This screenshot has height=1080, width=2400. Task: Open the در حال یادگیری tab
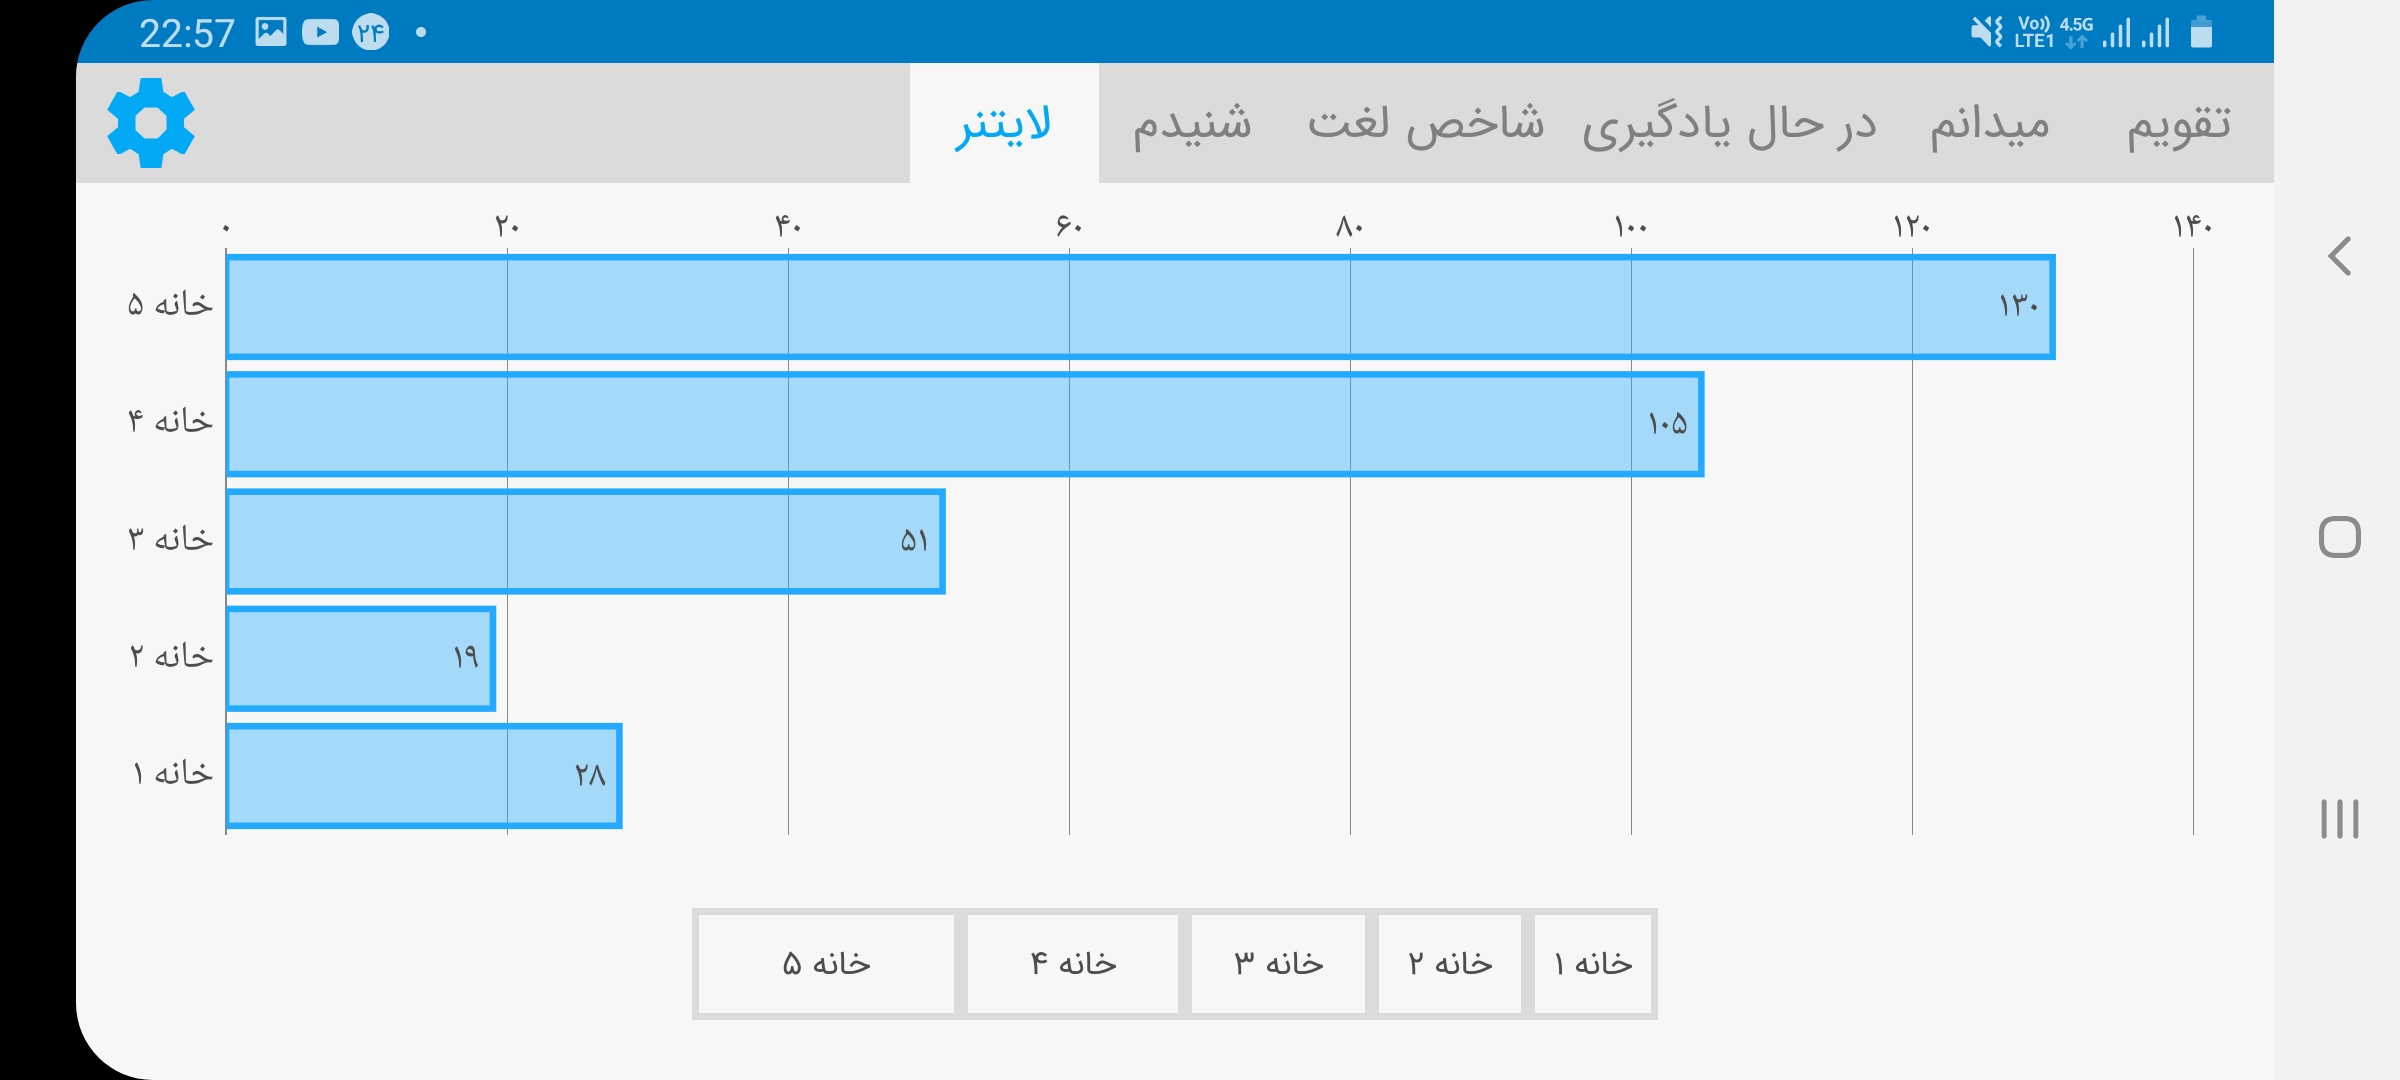pos(1729,124)
